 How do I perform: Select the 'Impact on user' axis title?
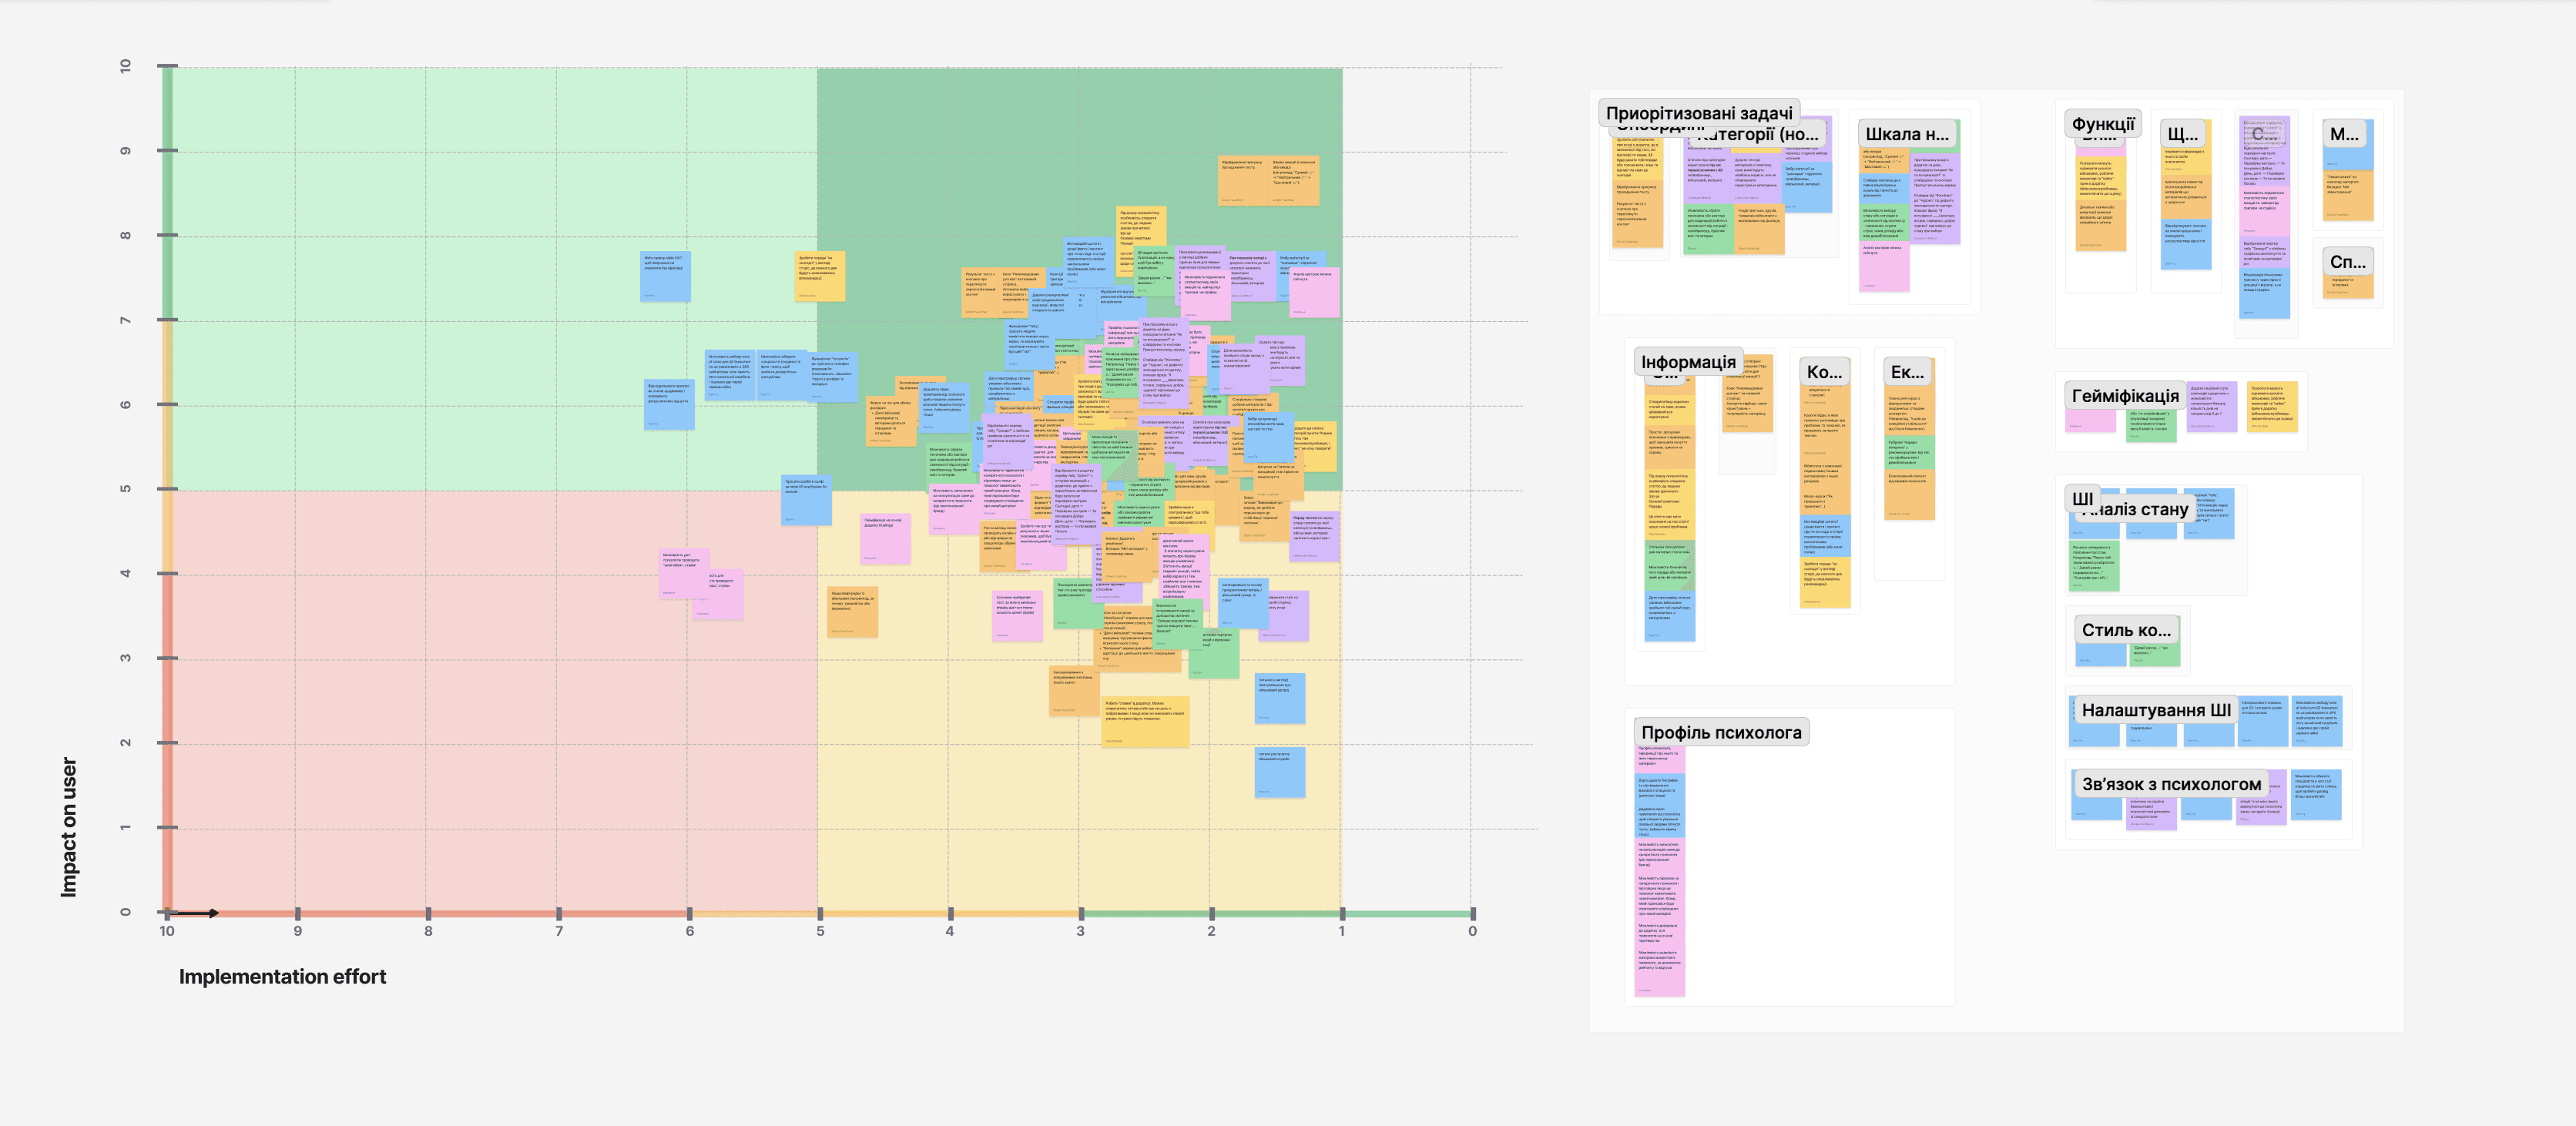[x=68, y=827]
